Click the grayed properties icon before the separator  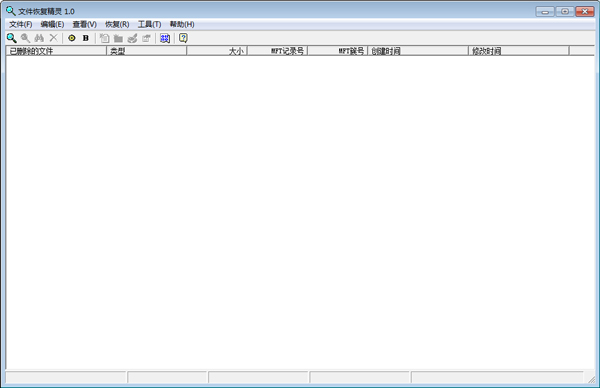(x=146, y=38)
